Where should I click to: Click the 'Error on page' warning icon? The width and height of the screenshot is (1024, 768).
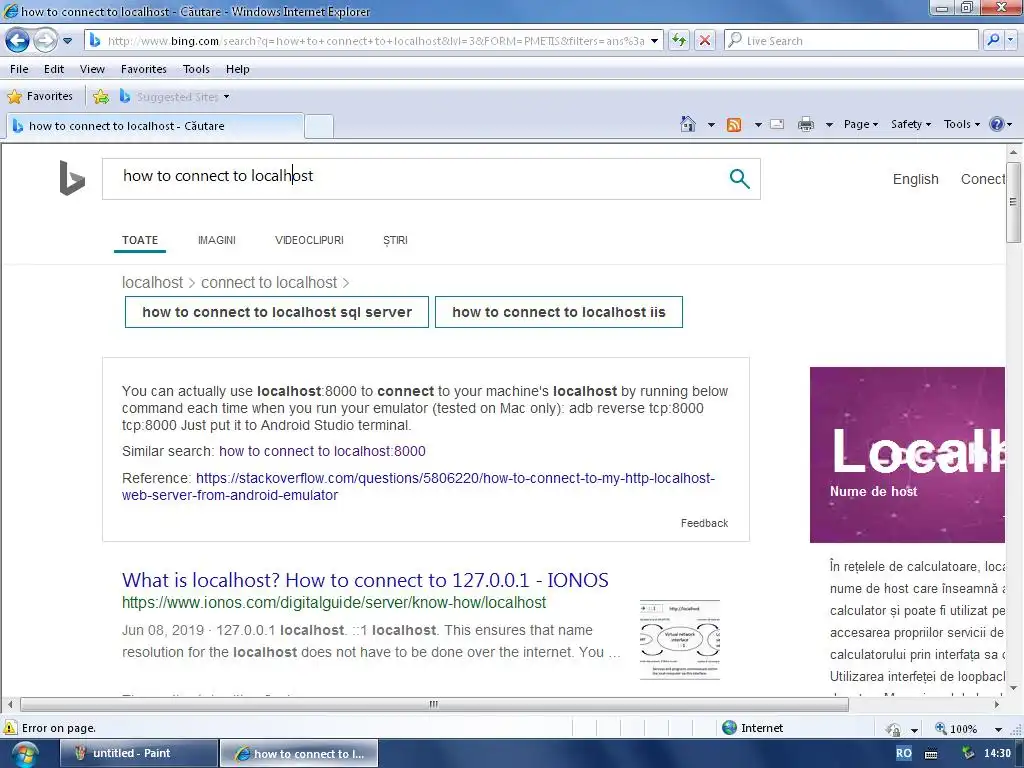point(10,728)
